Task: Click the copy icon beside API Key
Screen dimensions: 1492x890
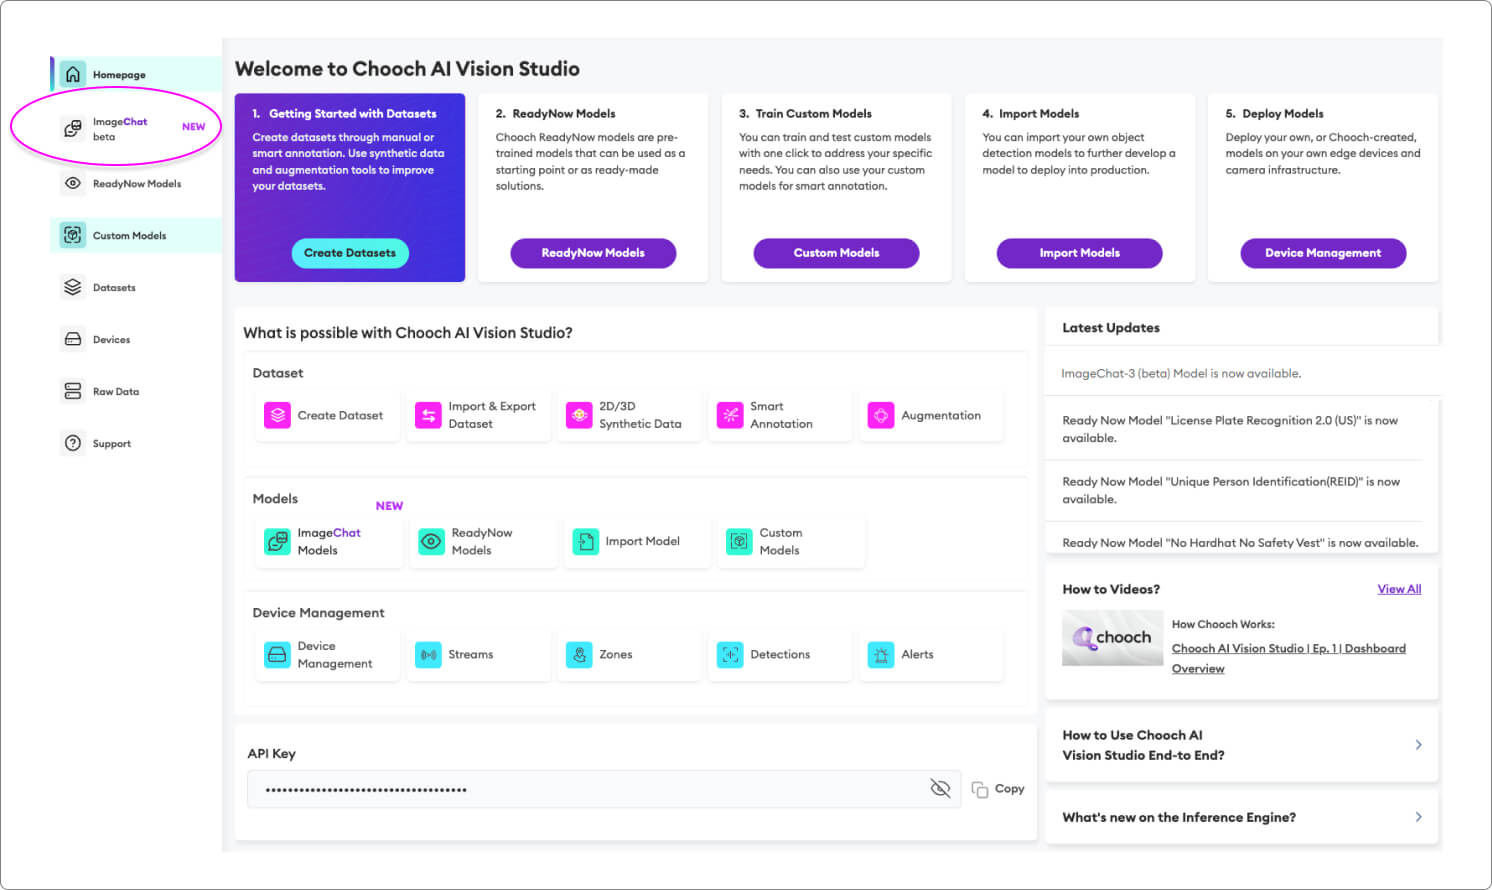Action: click(x=980, y=789)
